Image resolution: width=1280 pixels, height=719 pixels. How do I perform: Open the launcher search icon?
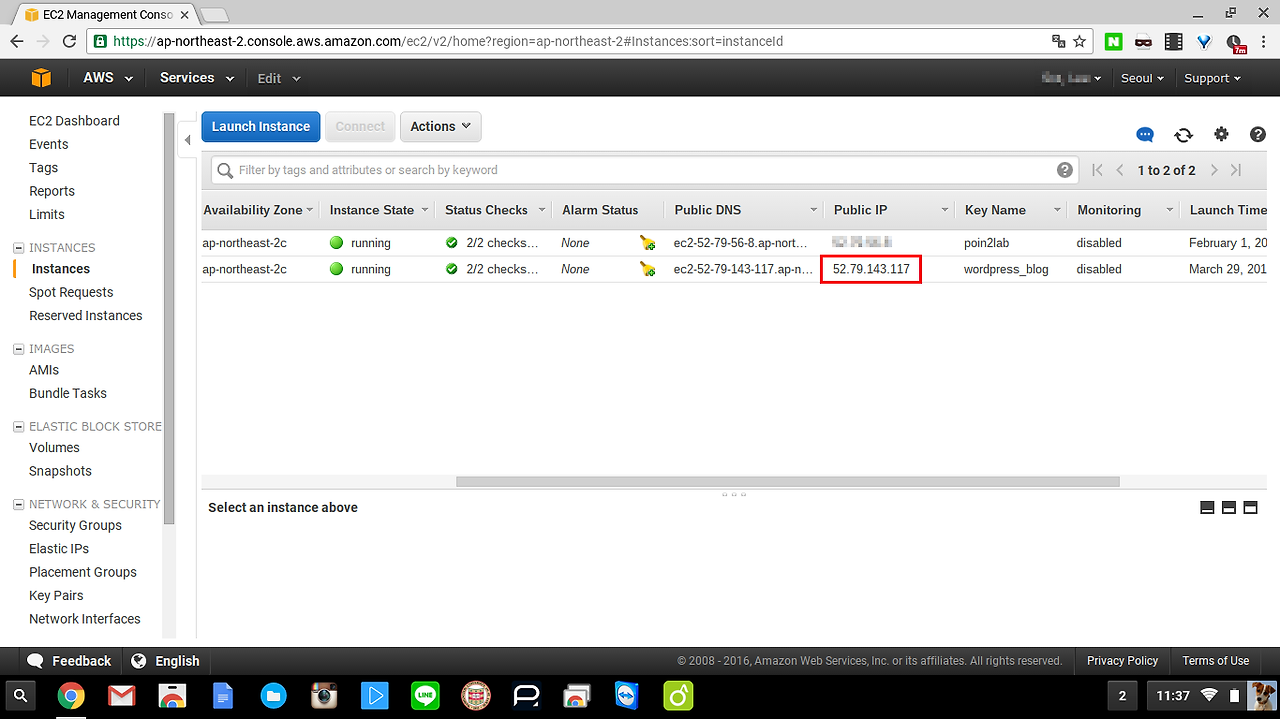(x=21, y=696)
